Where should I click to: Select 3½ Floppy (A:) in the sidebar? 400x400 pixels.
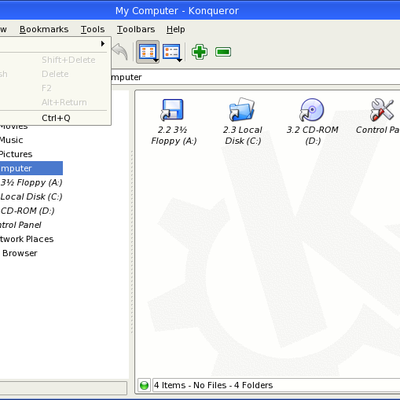pos(31,183)
